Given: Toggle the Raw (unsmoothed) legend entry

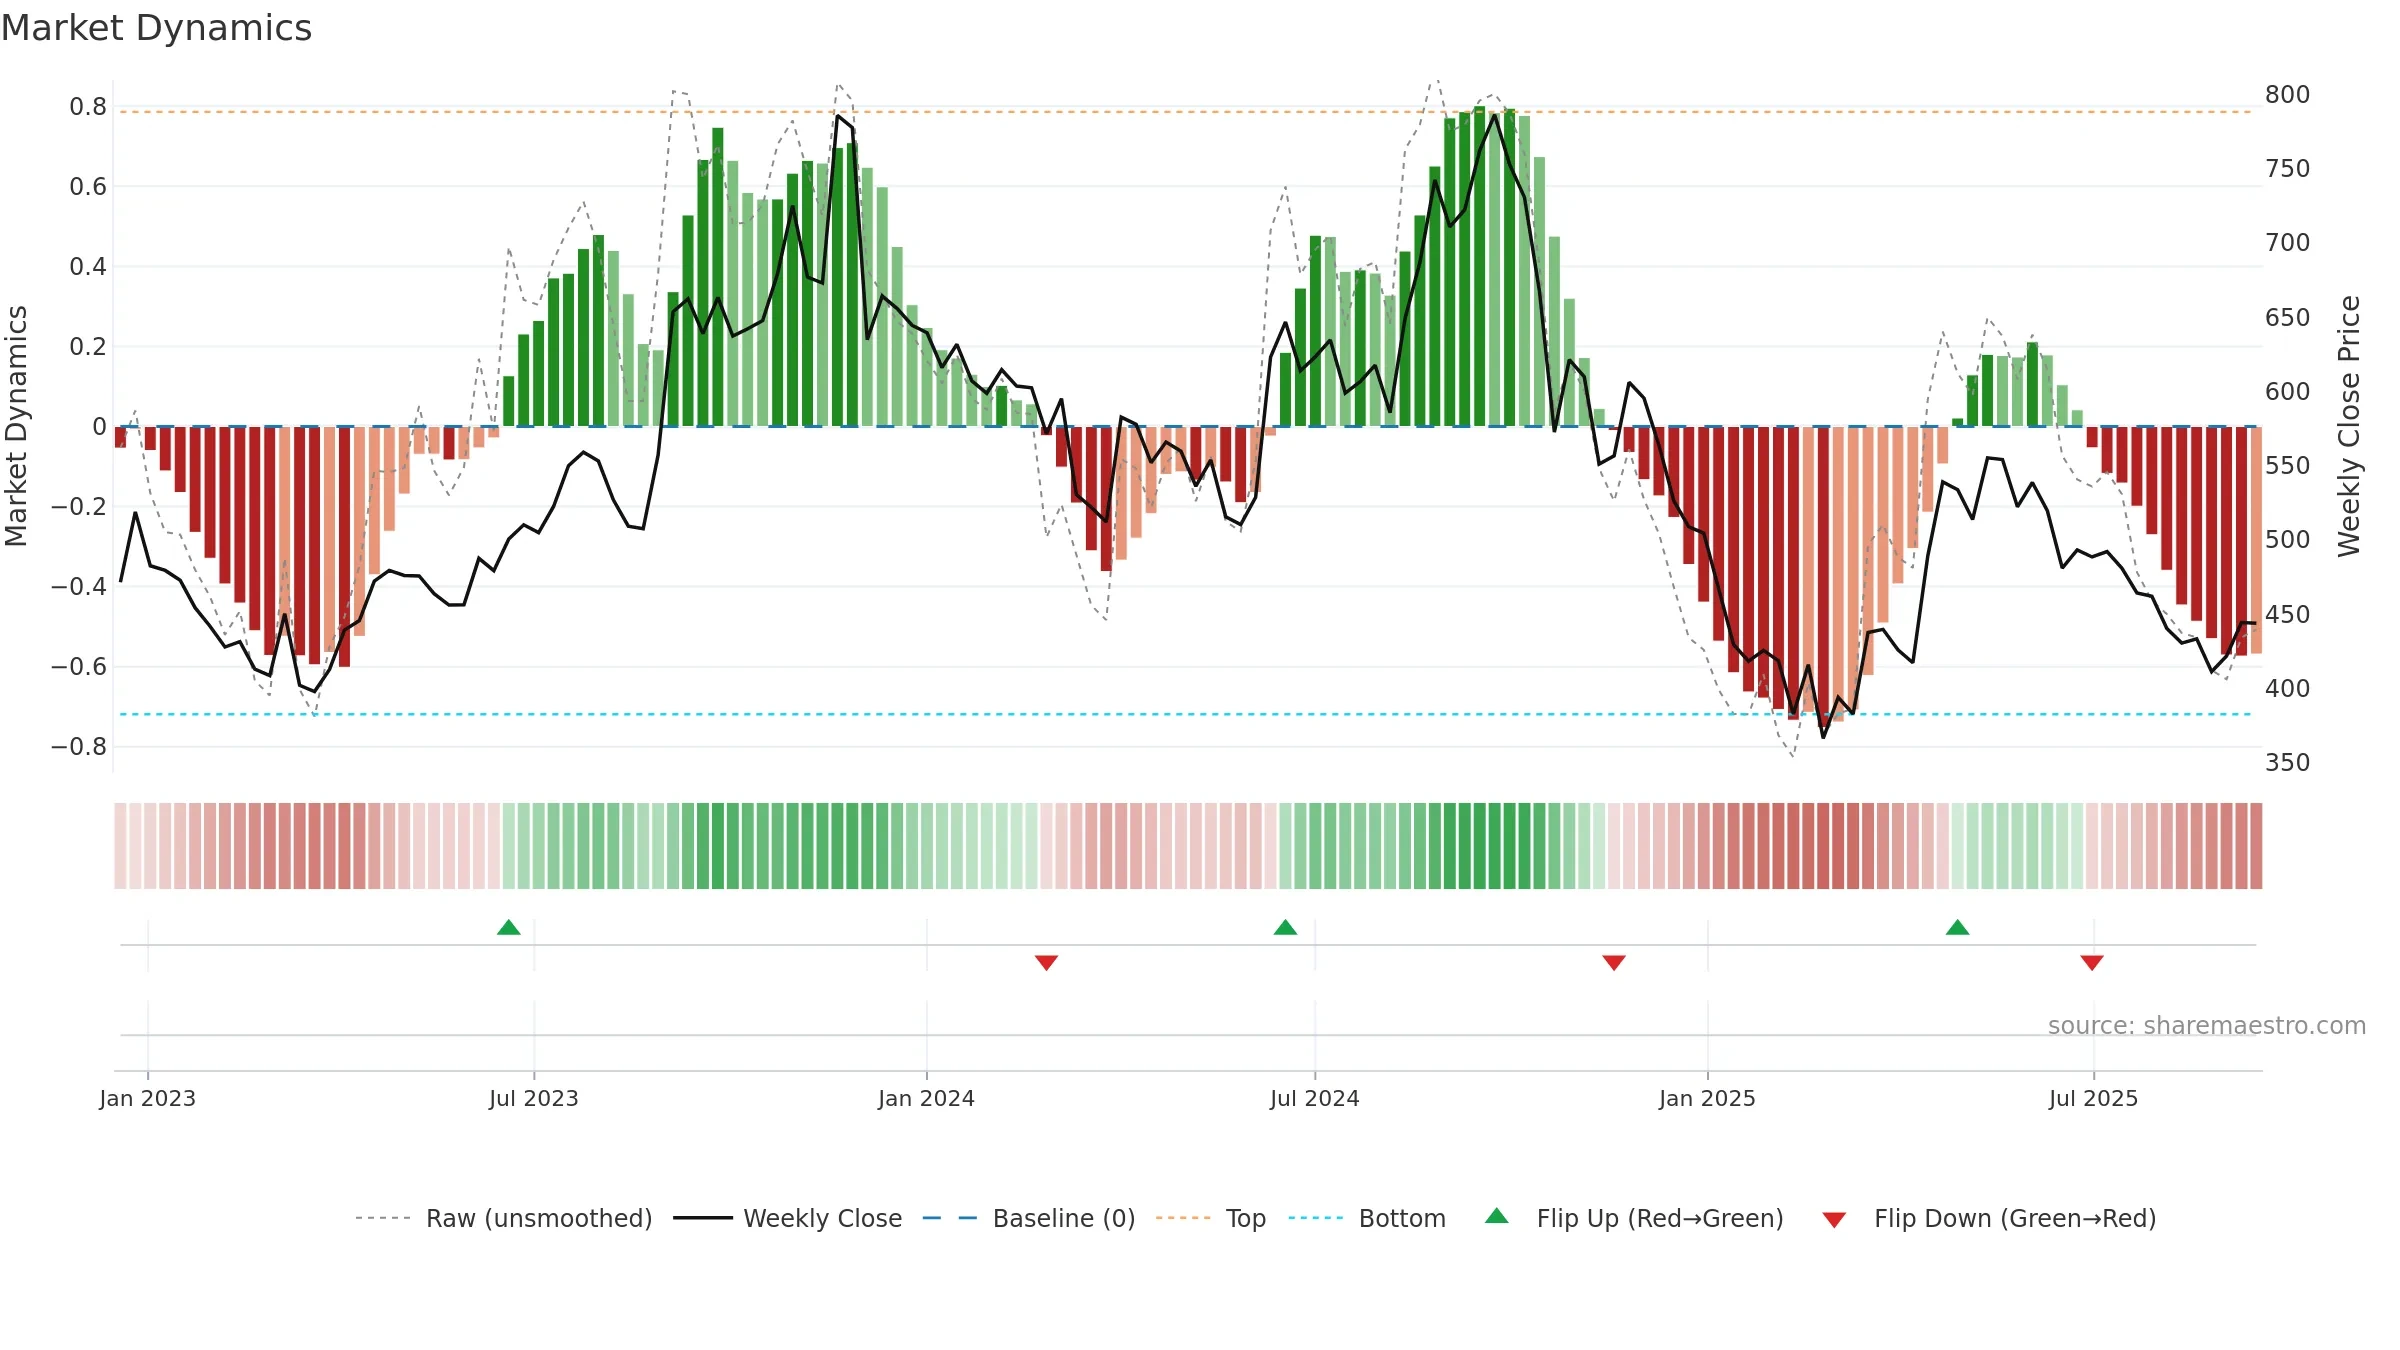Looking at the screenshot, I should 504,1218.
